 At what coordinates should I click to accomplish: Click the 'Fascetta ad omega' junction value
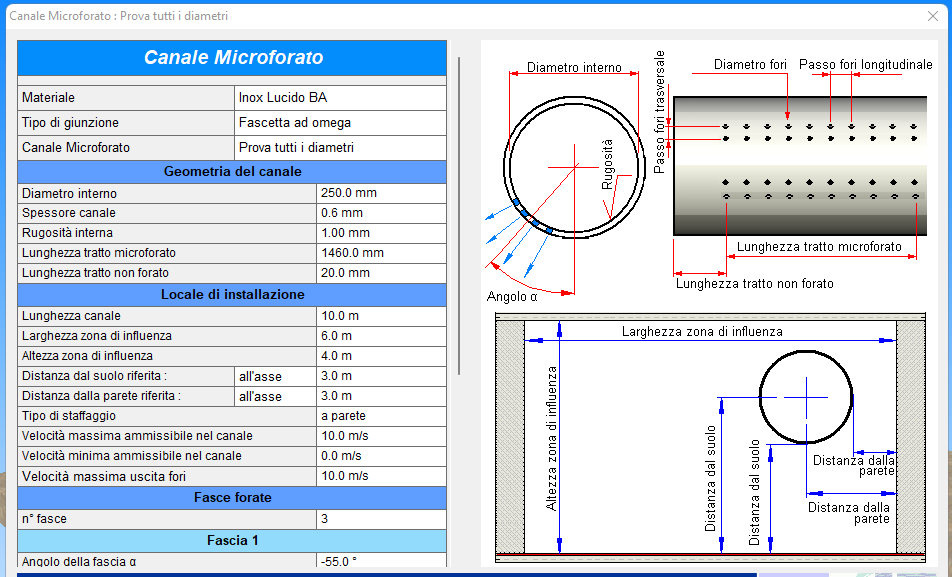(x=340, y=123)
